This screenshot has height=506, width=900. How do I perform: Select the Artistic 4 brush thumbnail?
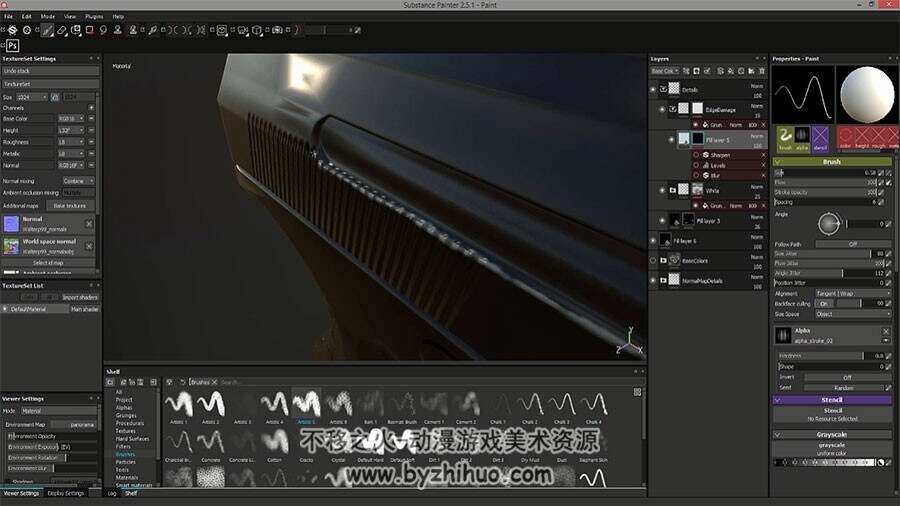tap(274, 406)
